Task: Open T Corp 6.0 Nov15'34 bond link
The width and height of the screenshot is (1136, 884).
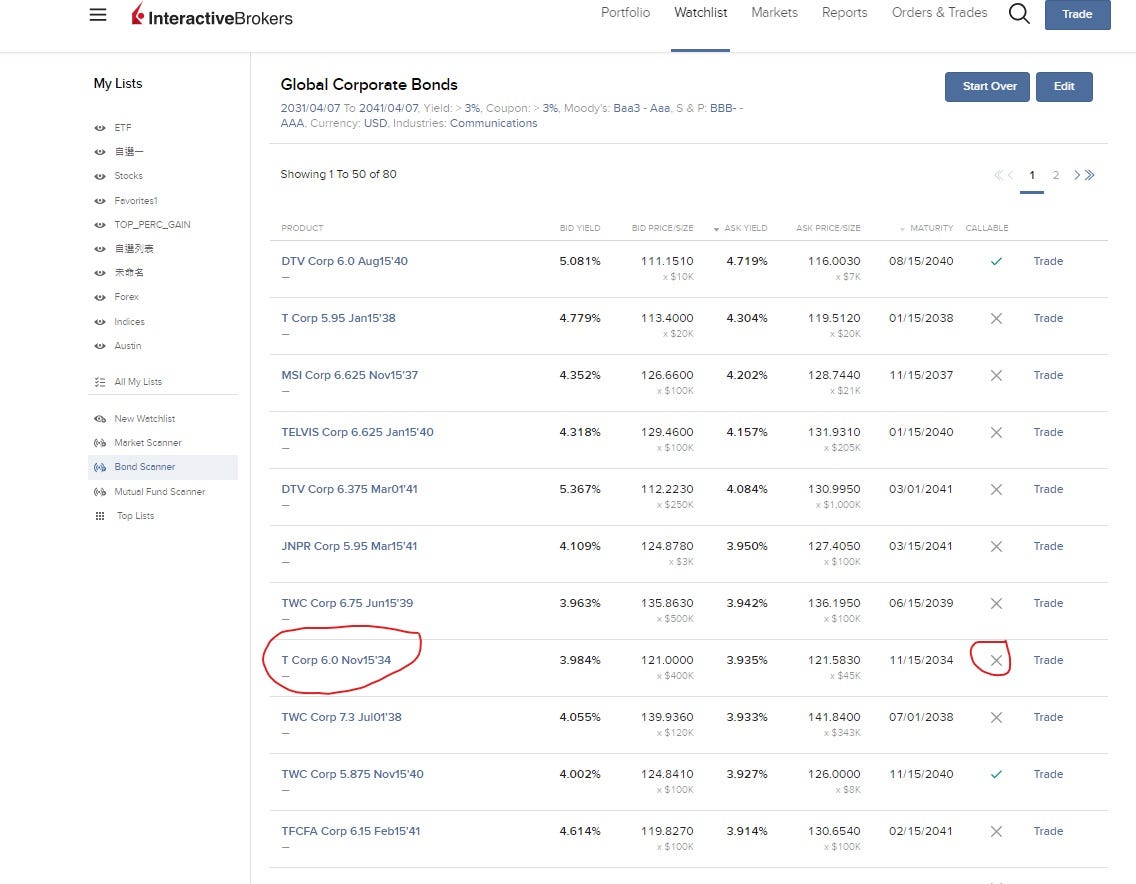Action: [x=335, y=660]
